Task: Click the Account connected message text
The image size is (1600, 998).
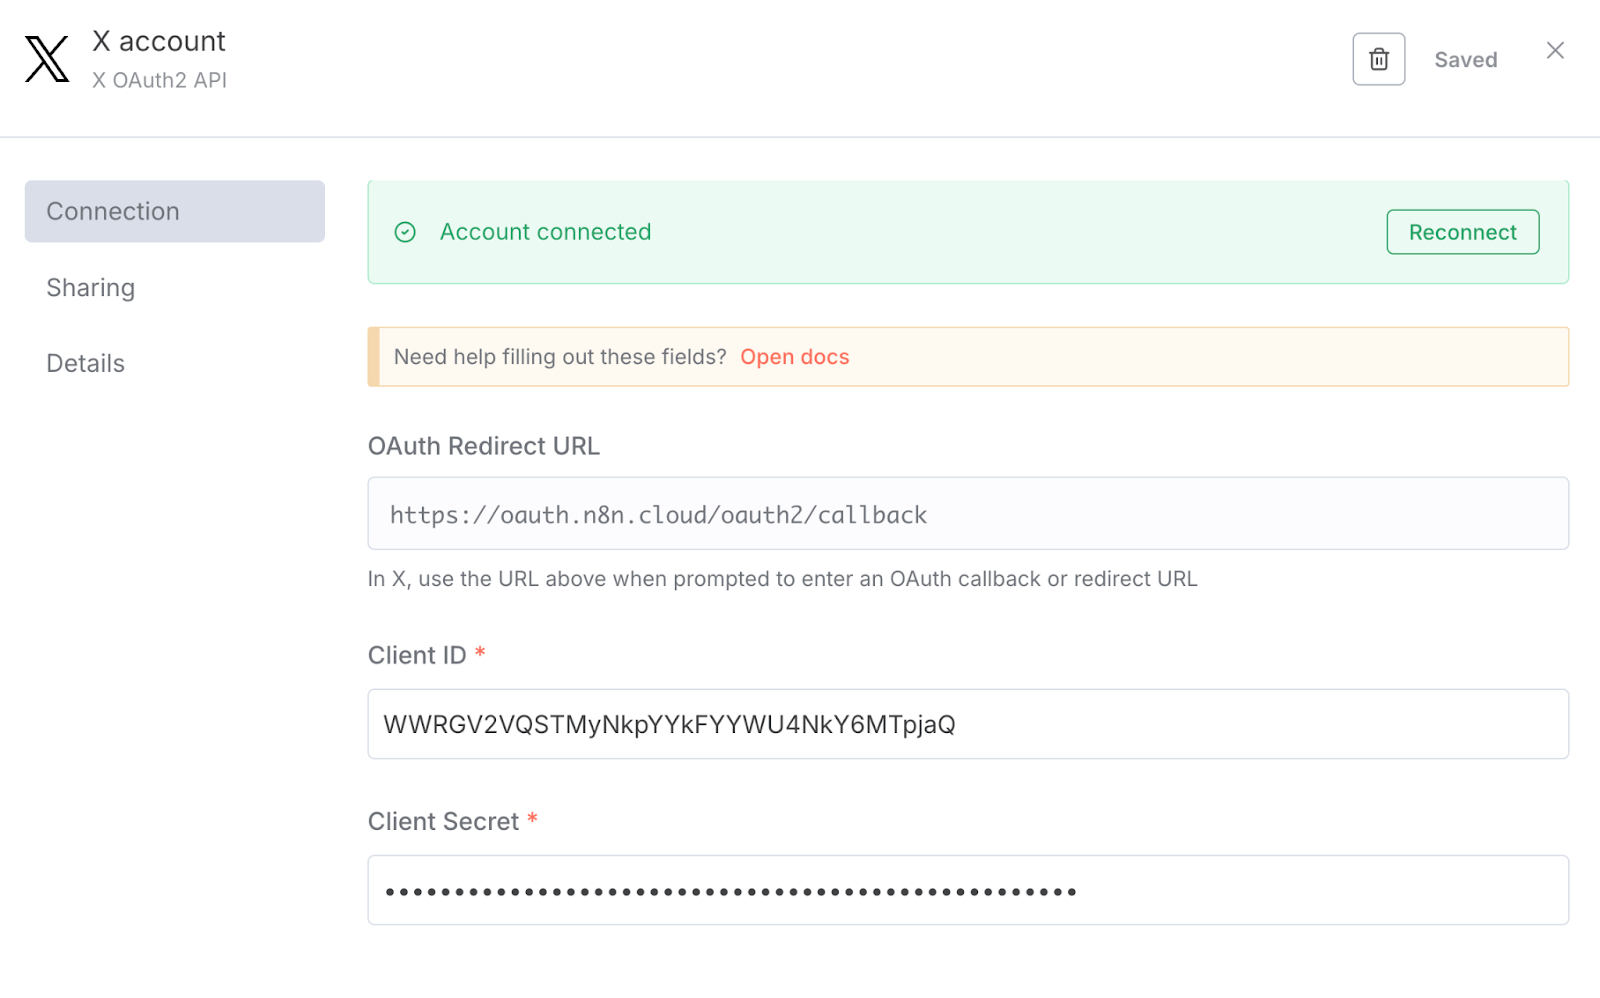Action: click(545, 232)
